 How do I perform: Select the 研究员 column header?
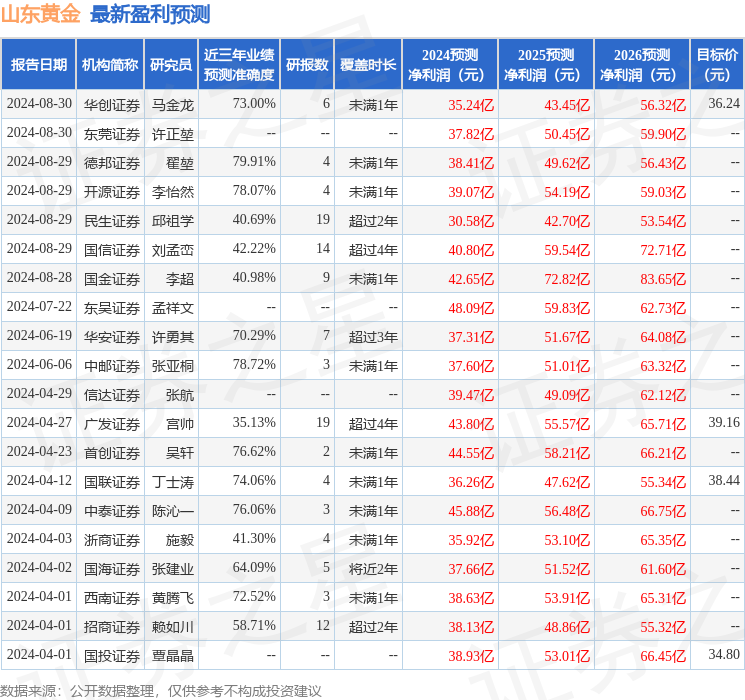[171, 65]
